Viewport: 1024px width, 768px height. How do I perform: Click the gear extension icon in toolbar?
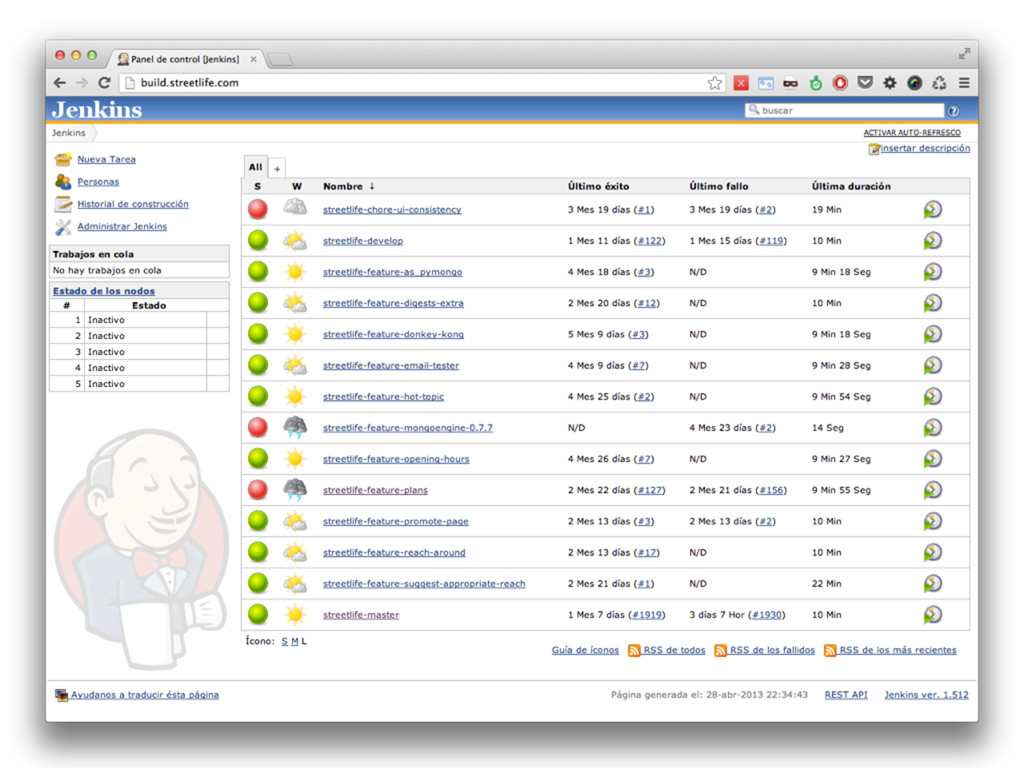pyautogui.click(x=889, y=83)
